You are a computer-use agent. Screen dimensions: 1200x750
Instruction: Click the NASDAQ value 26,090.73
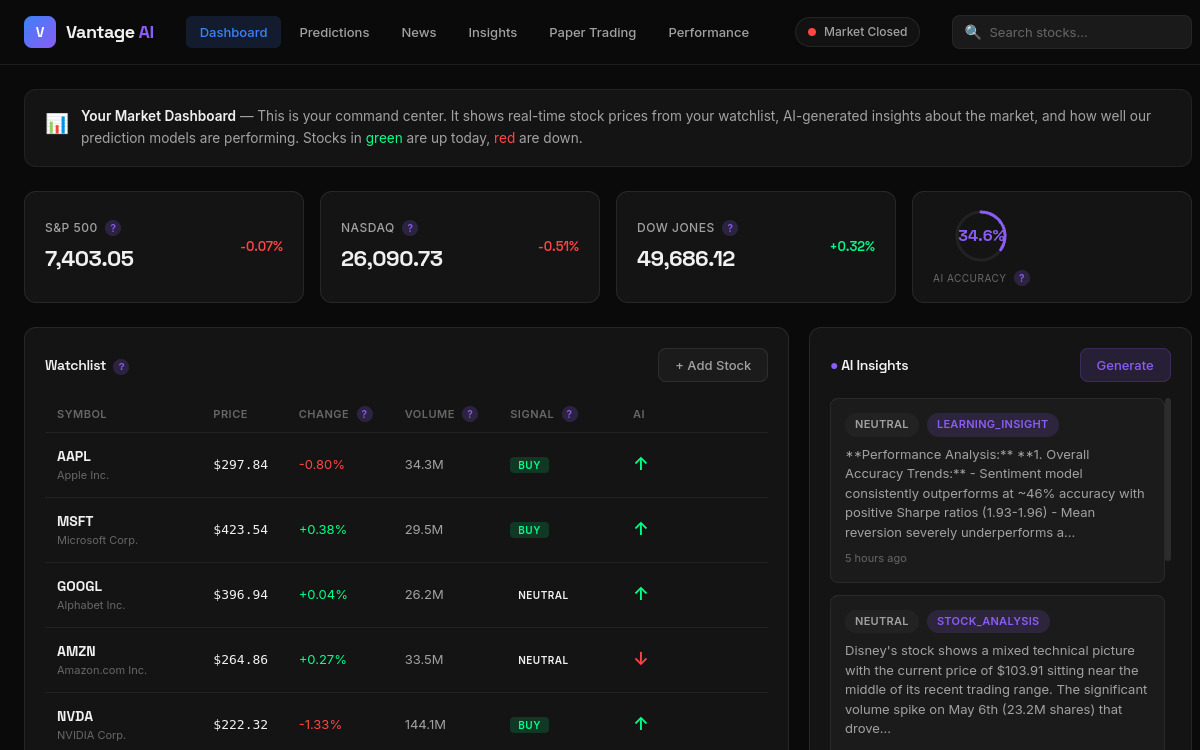point(392,259)
